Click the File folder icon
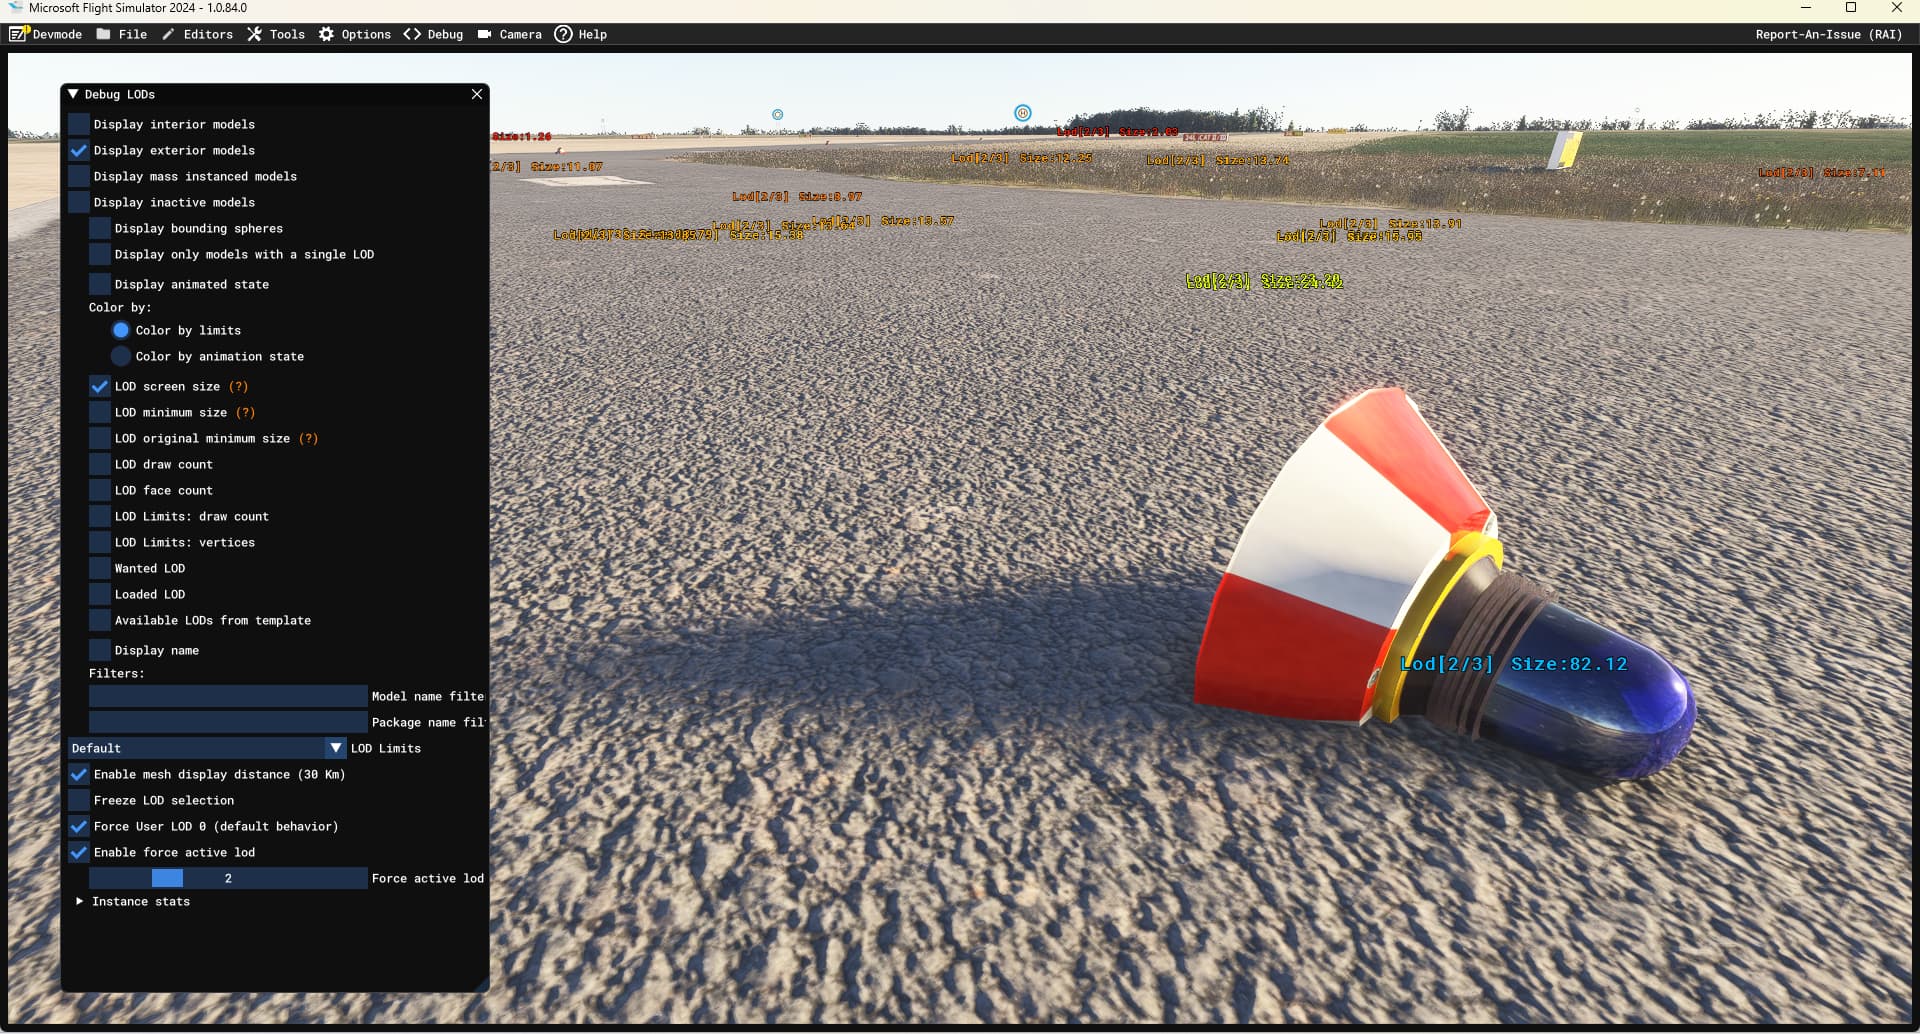This screenshot has height=1034, width=1920. pos(103,34)
